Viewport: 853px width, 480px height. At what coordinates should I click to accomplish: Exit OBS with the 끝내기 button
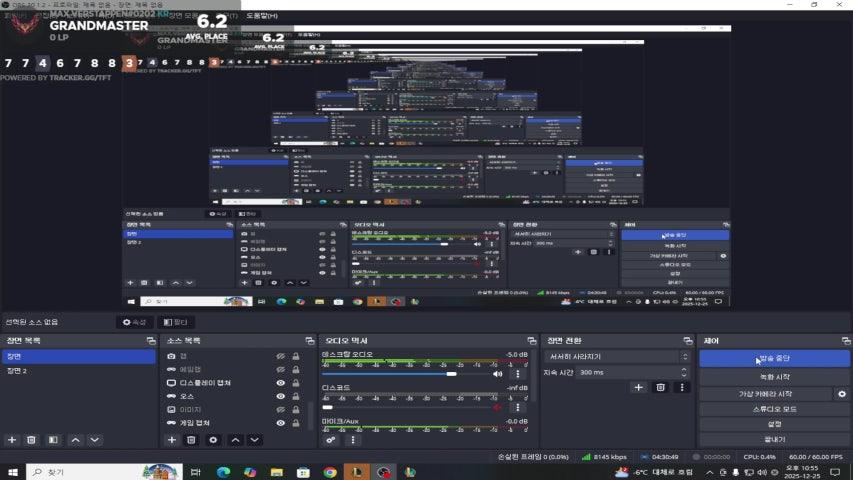point(774,439)
